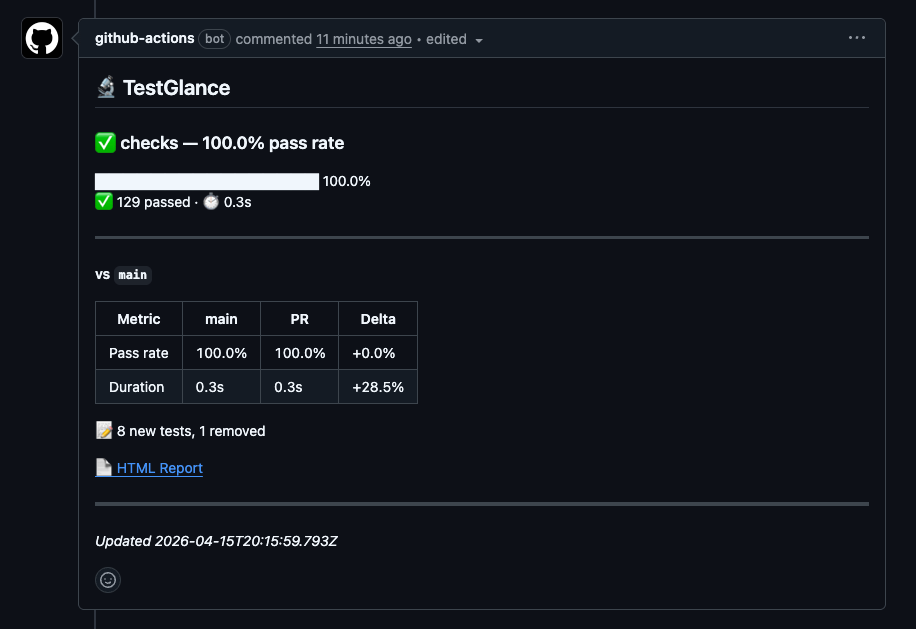Click the edited label in comment header
Viewport: 916px width, 629px height.
tap(446, 39)
